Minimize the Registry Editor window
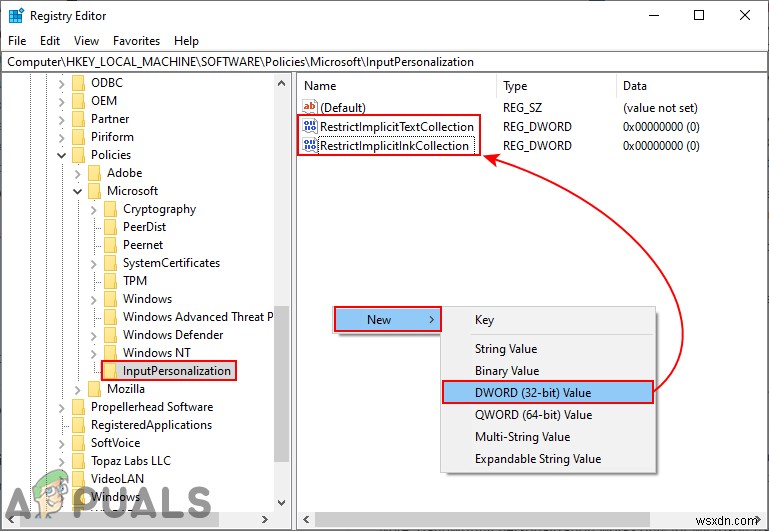 654,15
